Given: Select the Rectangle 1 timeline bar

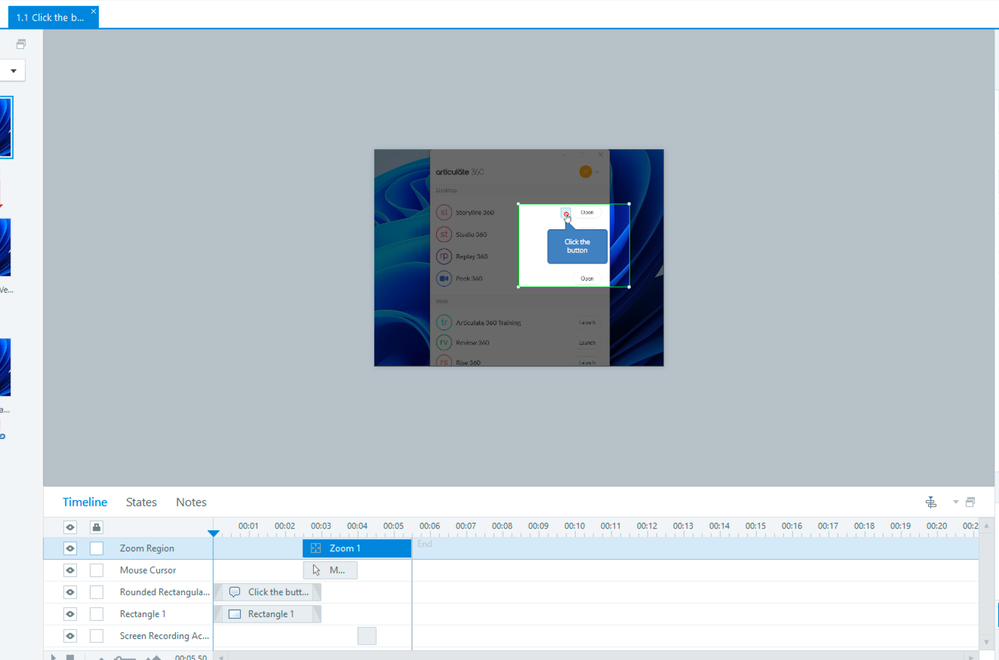Looking at the screenshot, I should tap(267, 614).
